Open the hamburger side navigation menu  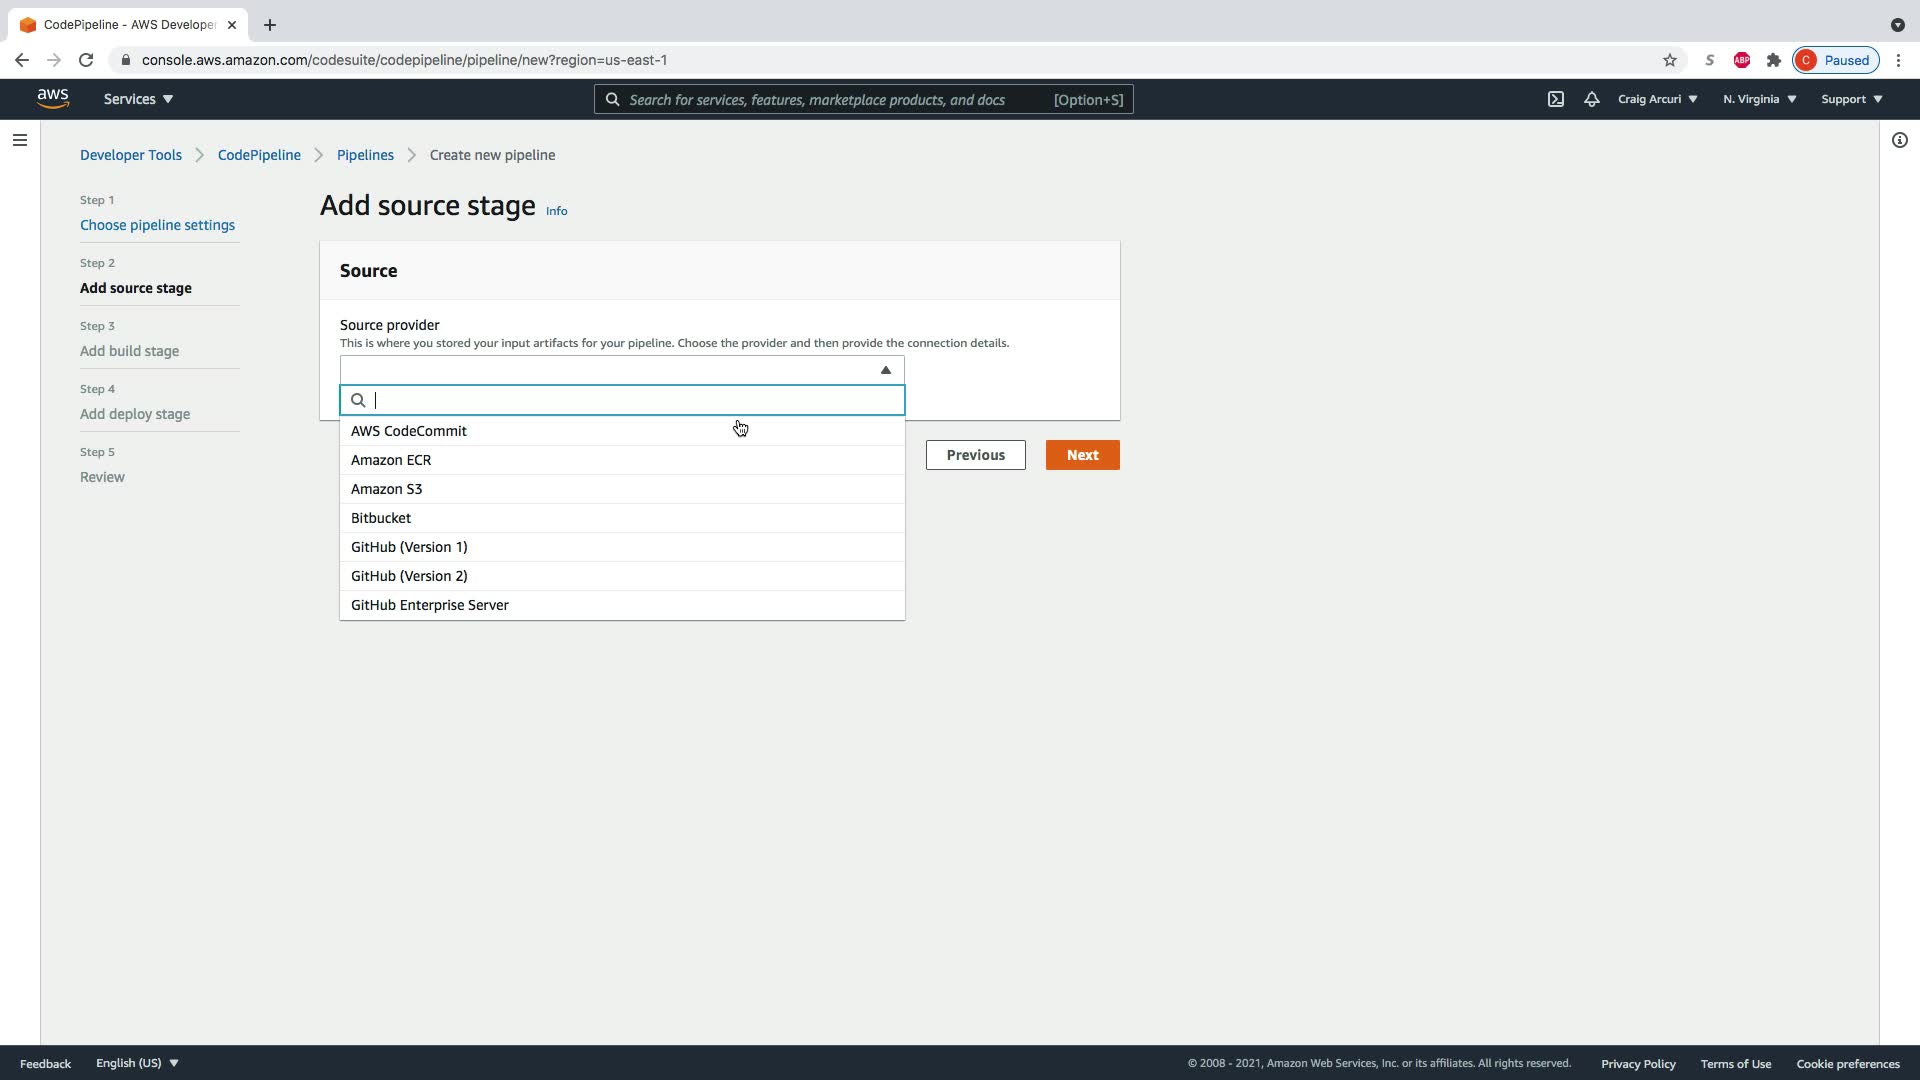pos(19,140)
